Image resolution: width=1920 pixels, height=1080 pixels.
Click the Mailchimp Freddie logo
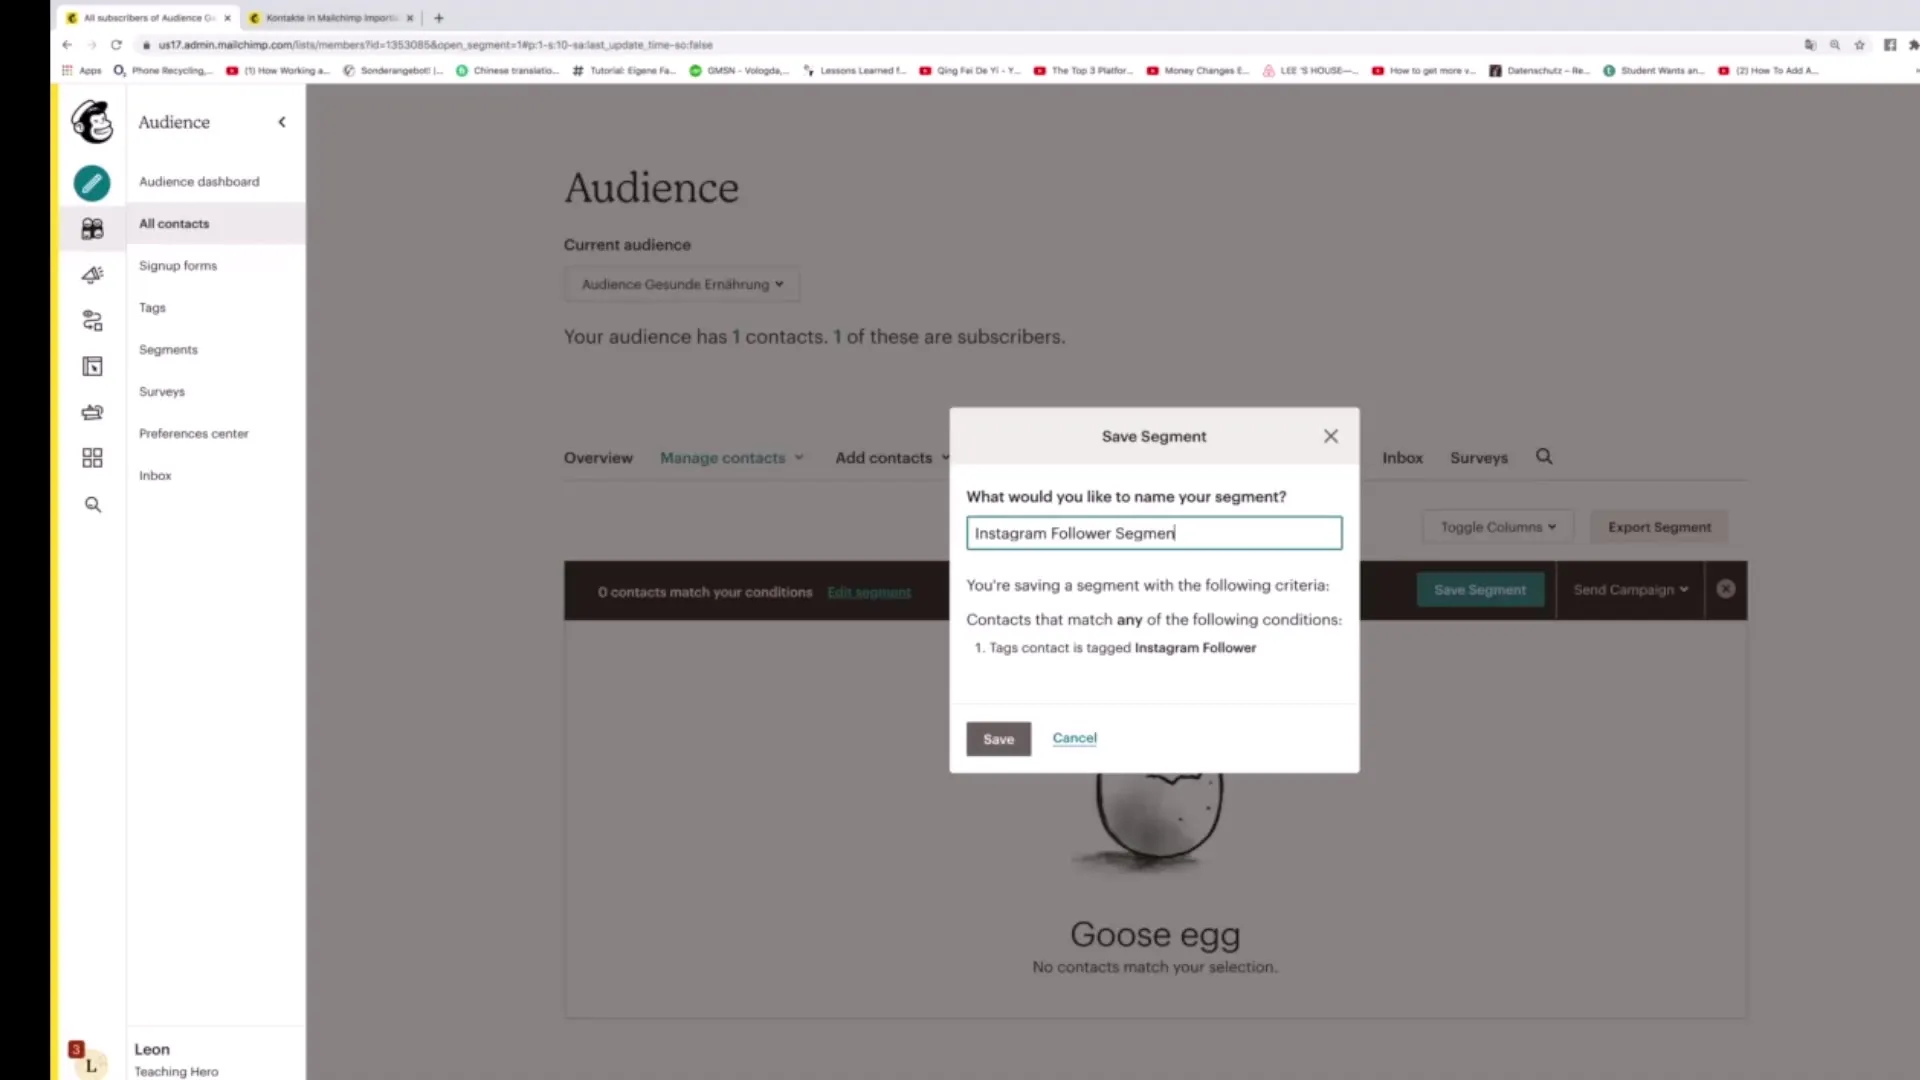pyautogui.click(x=92, y=122)
